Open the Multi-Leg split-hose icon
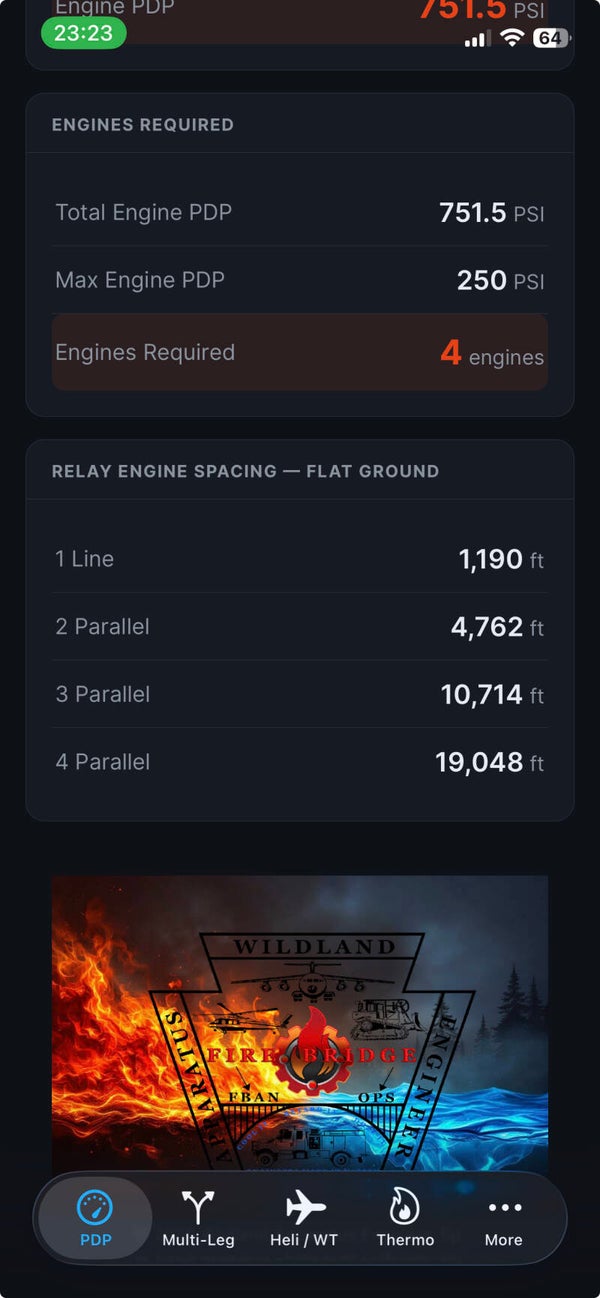The image size is (600, 1298). 198,1207
